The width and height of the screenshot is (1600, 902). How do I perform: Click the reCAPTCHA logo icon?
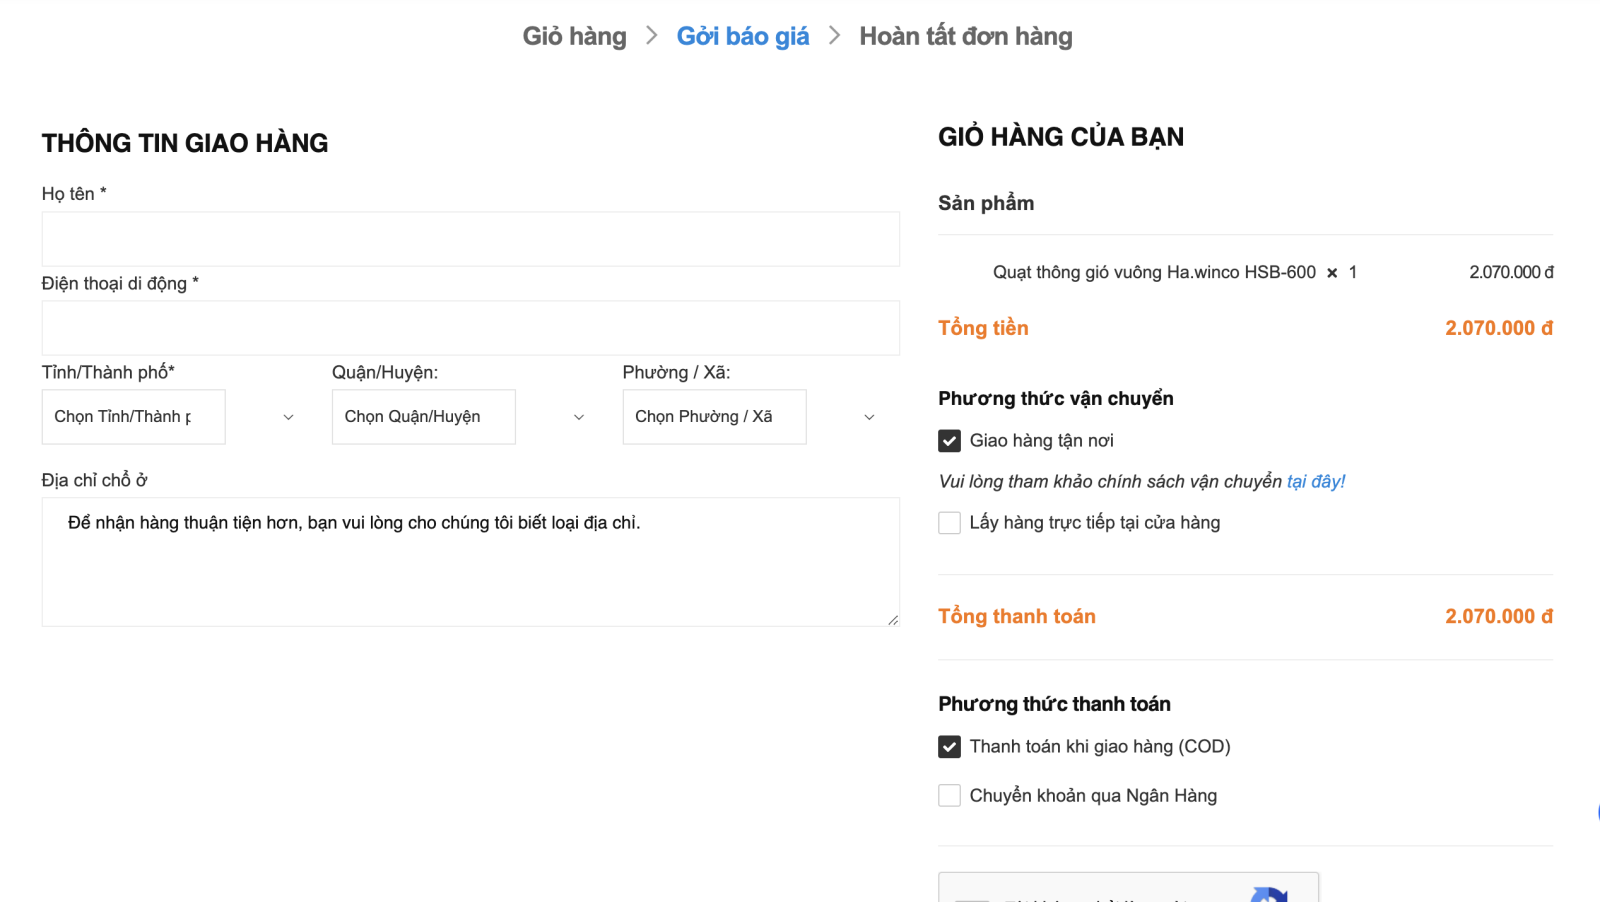pyautogui.click(x=1269, y=894)
